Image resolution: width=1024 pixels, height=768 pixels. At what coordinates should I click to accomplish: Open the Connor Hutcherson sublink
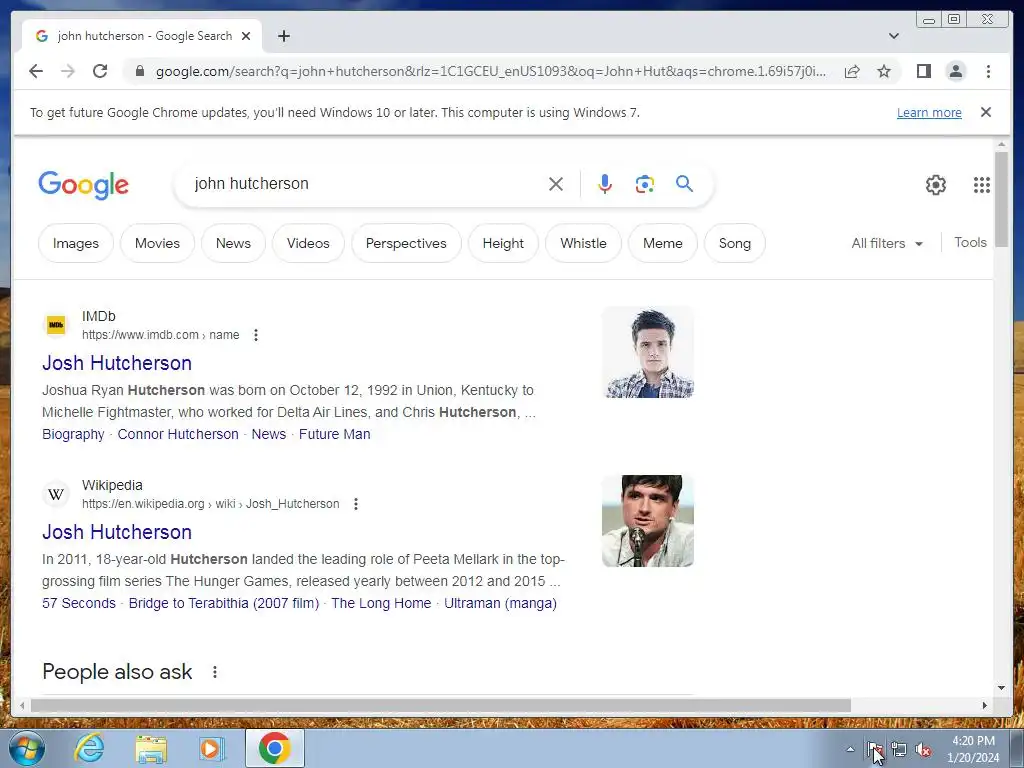point(178,434)
